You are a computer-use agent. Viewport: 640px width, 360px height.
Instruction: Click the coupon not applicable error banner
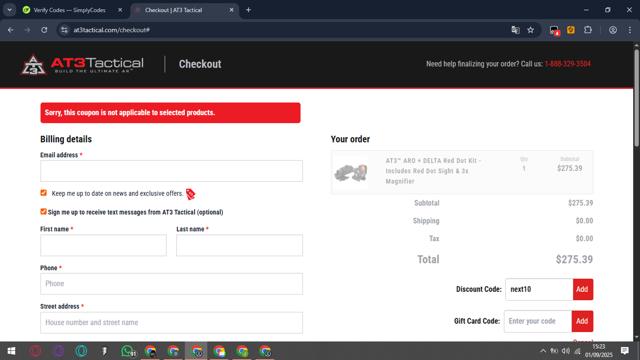coord(170,113)
